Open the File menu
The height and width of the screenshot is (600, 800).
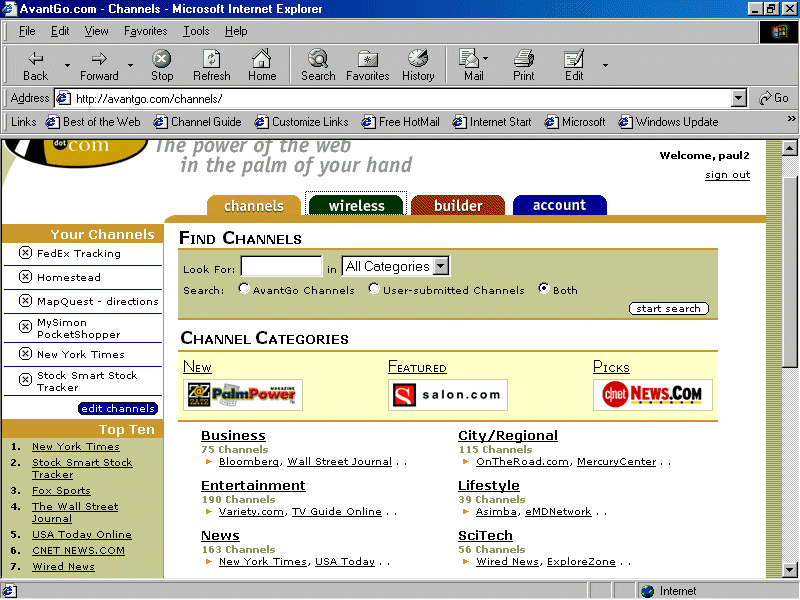[27, 31]
